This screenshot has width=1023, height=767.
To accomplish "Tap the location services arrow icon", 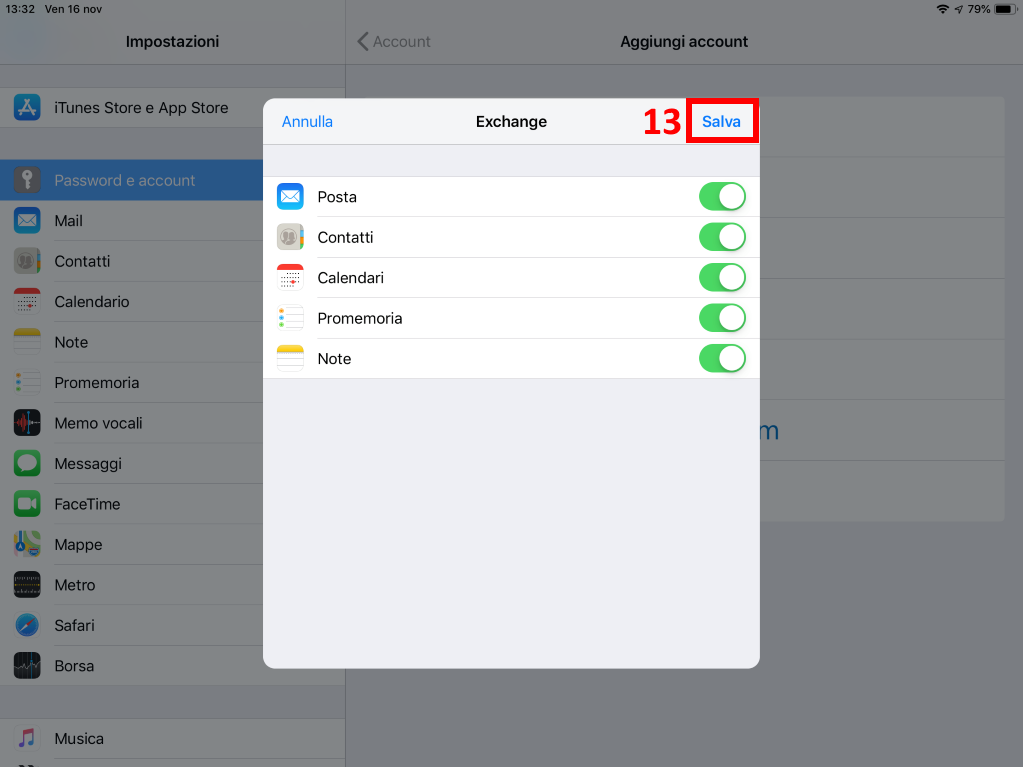I will click(x=958, y=9).
